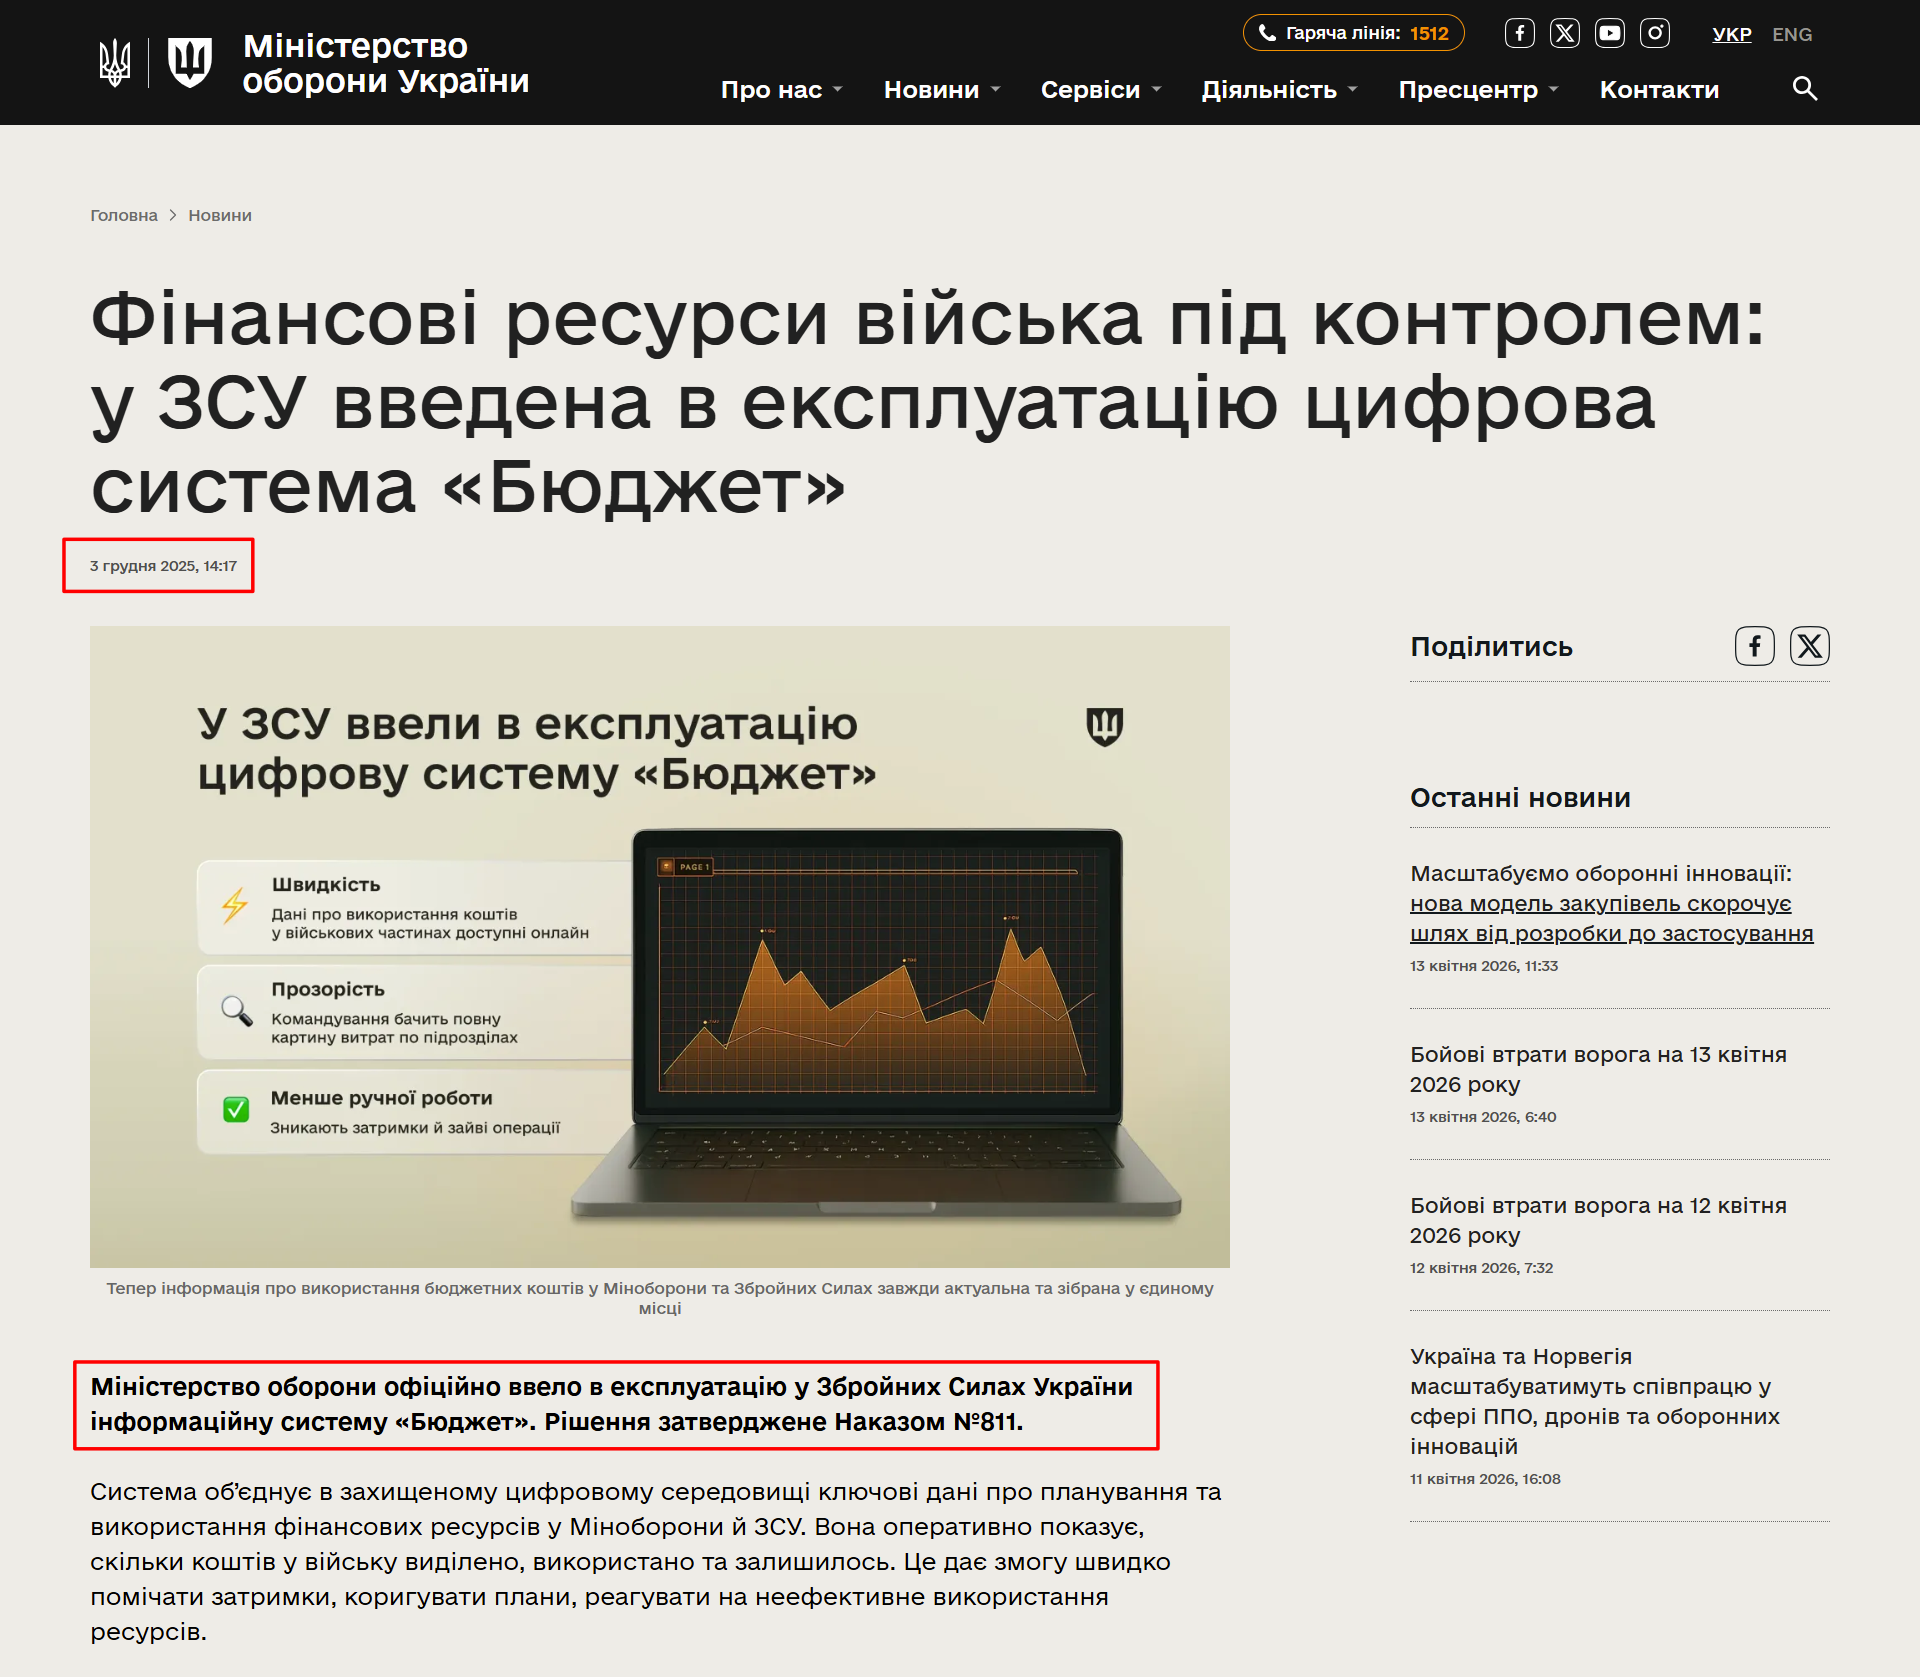Open the Instagram icon in header
Viewport: 1920px width, 1677px height.
tap(1654, 33)
